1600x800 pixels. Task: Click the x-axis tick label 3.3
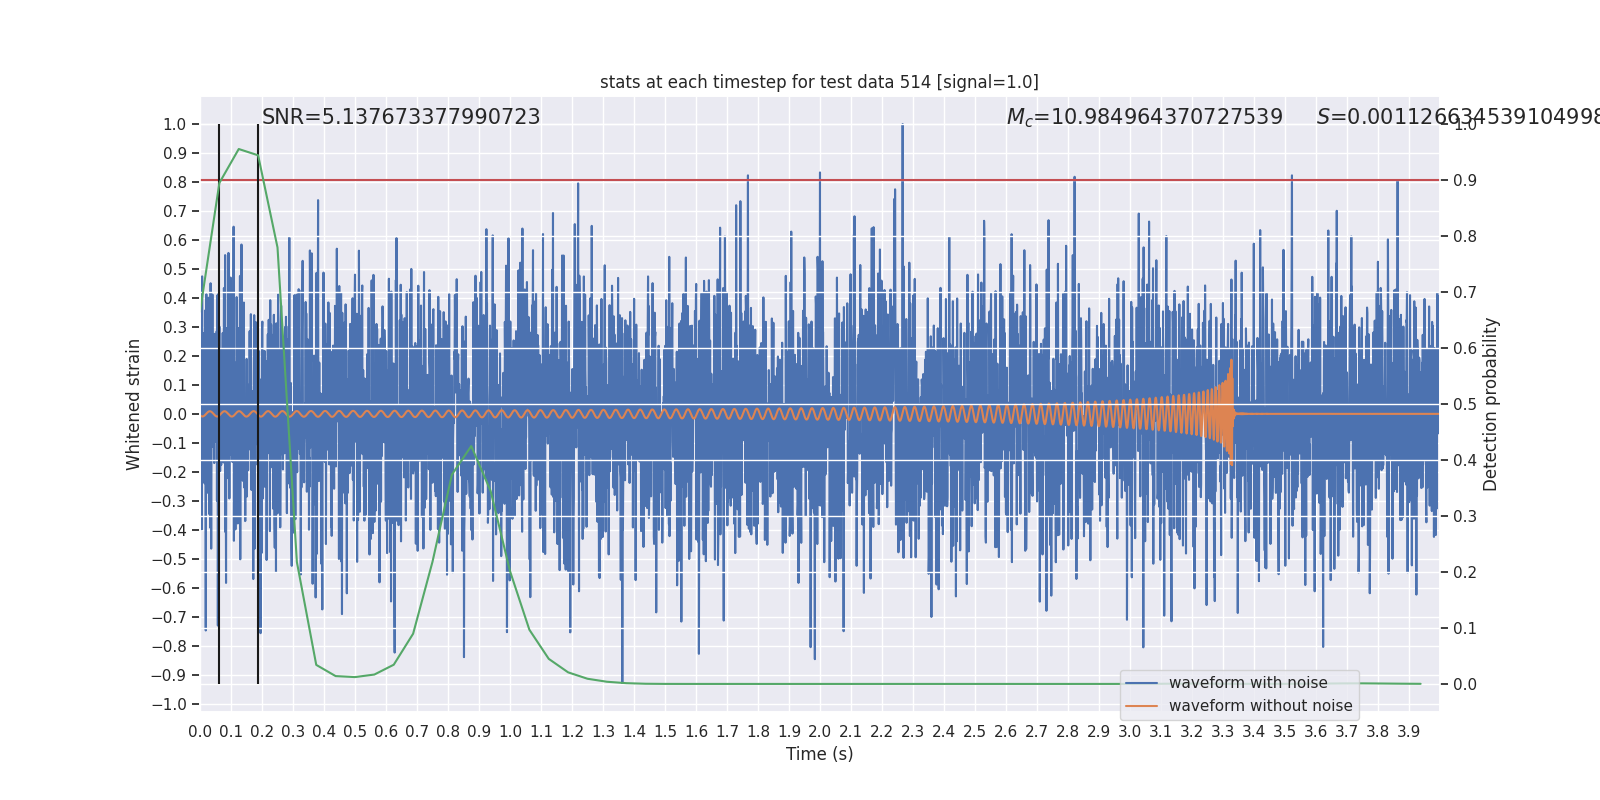[1223, 732]
